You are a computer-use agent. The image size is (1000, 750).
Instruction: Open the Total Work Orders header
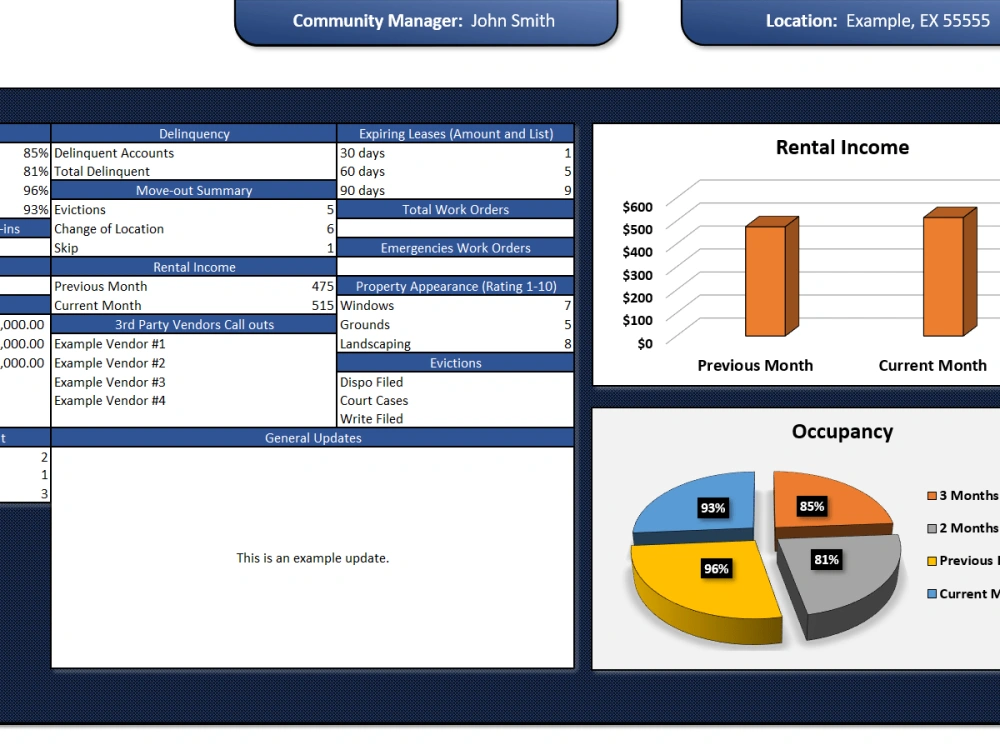455,209
